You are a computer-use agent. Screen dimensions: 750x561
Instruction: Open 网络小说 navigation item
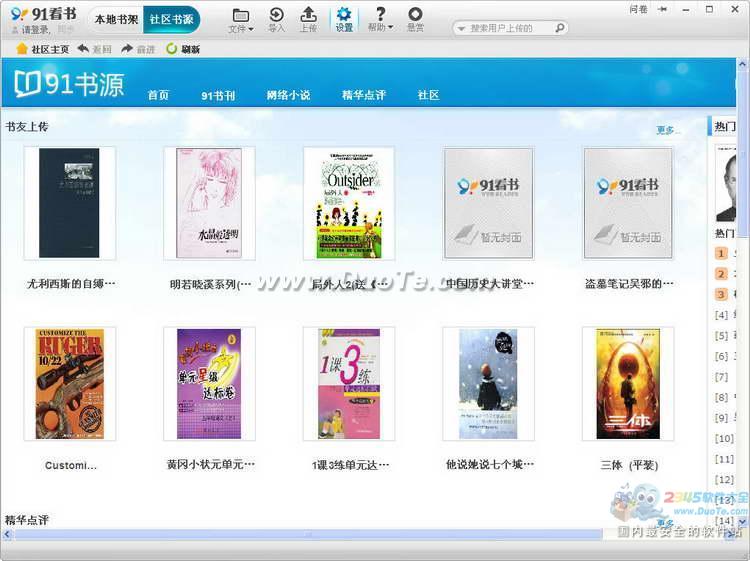(x=288, y=95)
